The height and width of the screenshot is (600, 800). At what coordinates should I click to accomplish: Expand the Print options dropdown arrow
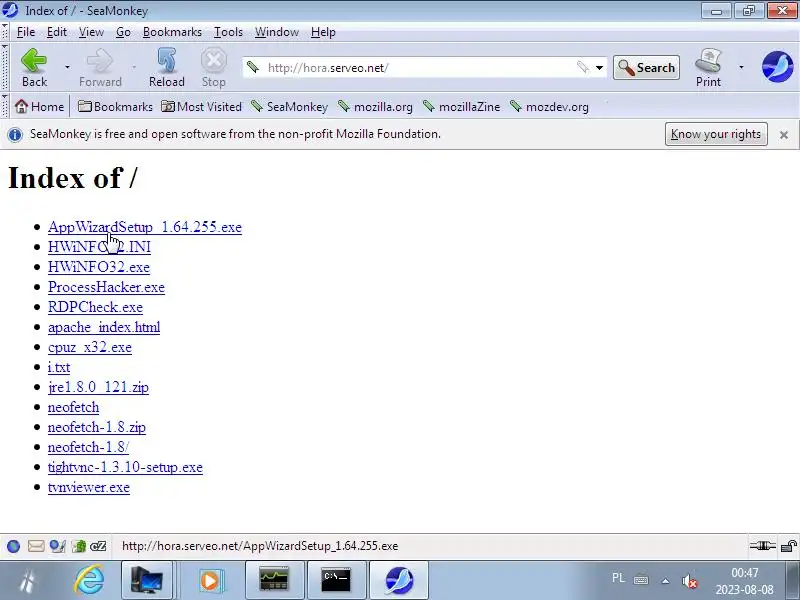(741, 67)
